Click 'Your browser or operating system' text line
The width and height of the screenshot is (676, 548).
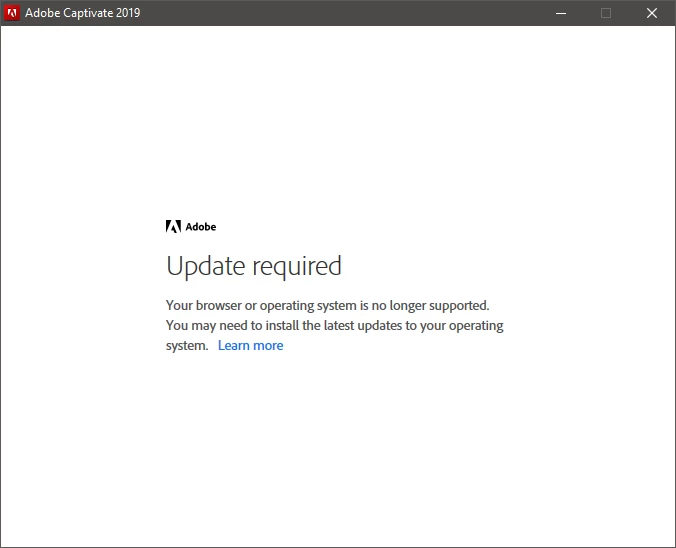[x=328, y=305]
